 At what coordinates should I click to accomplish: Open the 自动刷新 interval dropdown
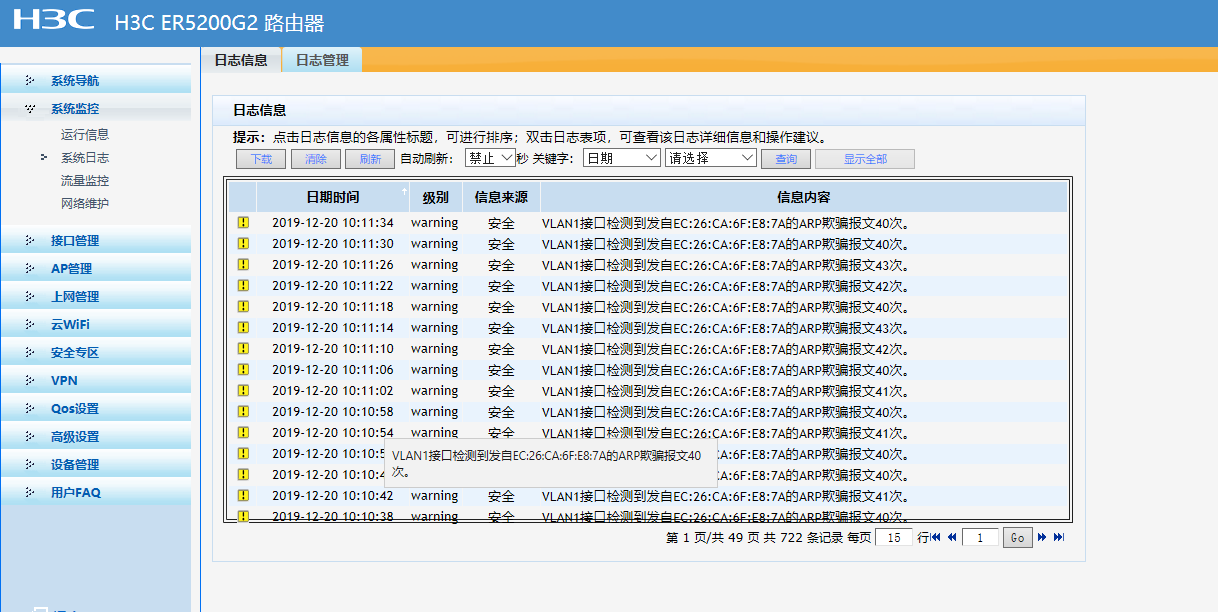489,158
